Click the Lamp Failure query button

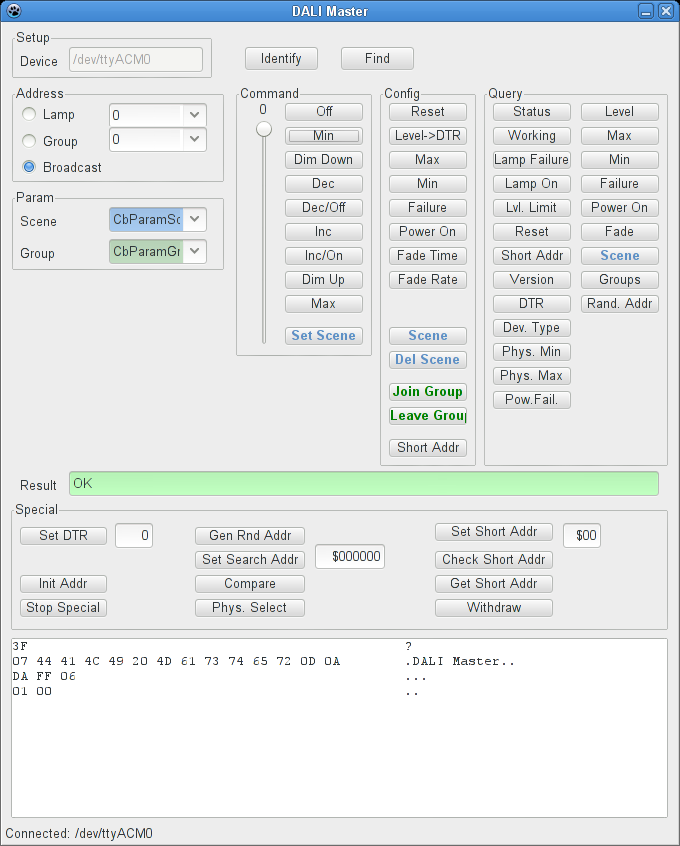pos(532,160)
